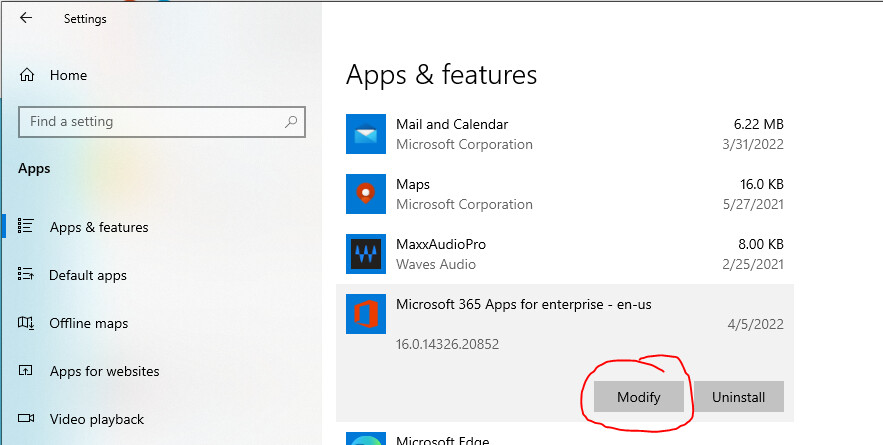Select Apps & features in sidebar
The image size is (883, 445).
point(99,228)
